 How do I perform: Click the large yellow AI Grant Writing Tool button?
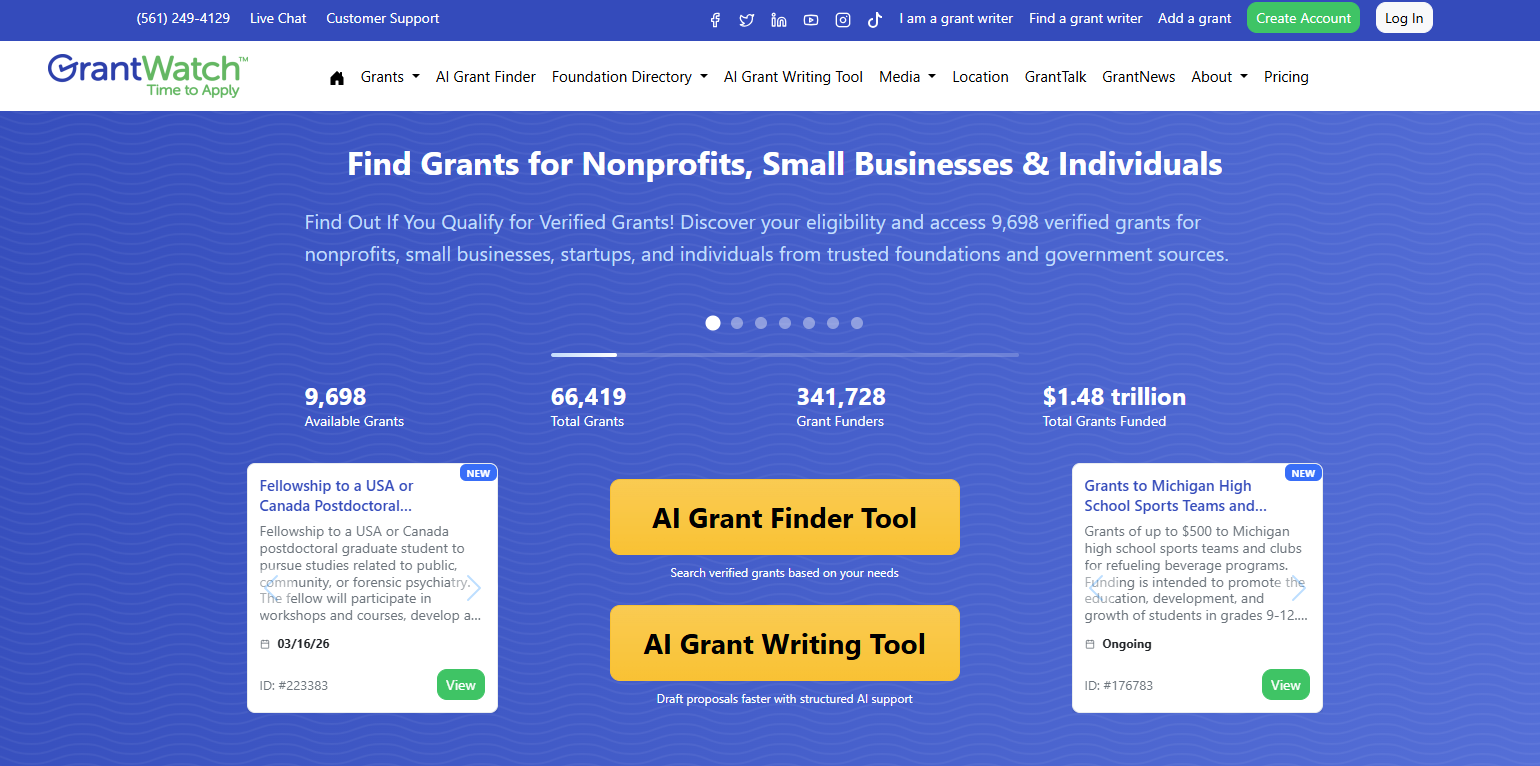pos(785,643)
